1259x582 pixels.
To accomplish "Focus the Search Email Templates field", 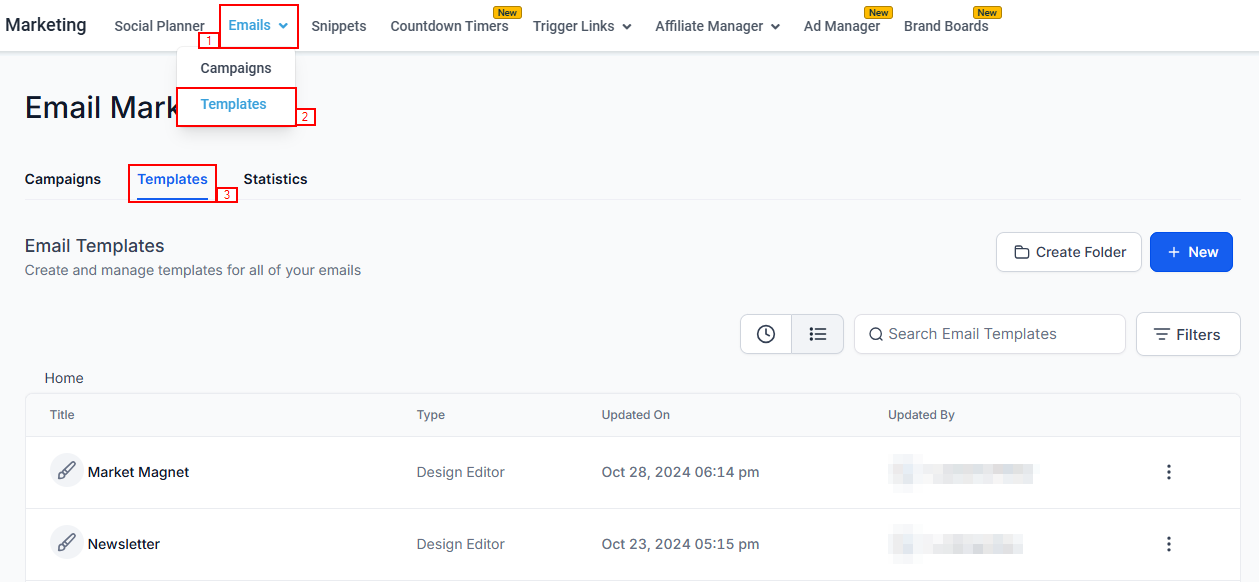I will pyautogui.click(x=990, y=334).
